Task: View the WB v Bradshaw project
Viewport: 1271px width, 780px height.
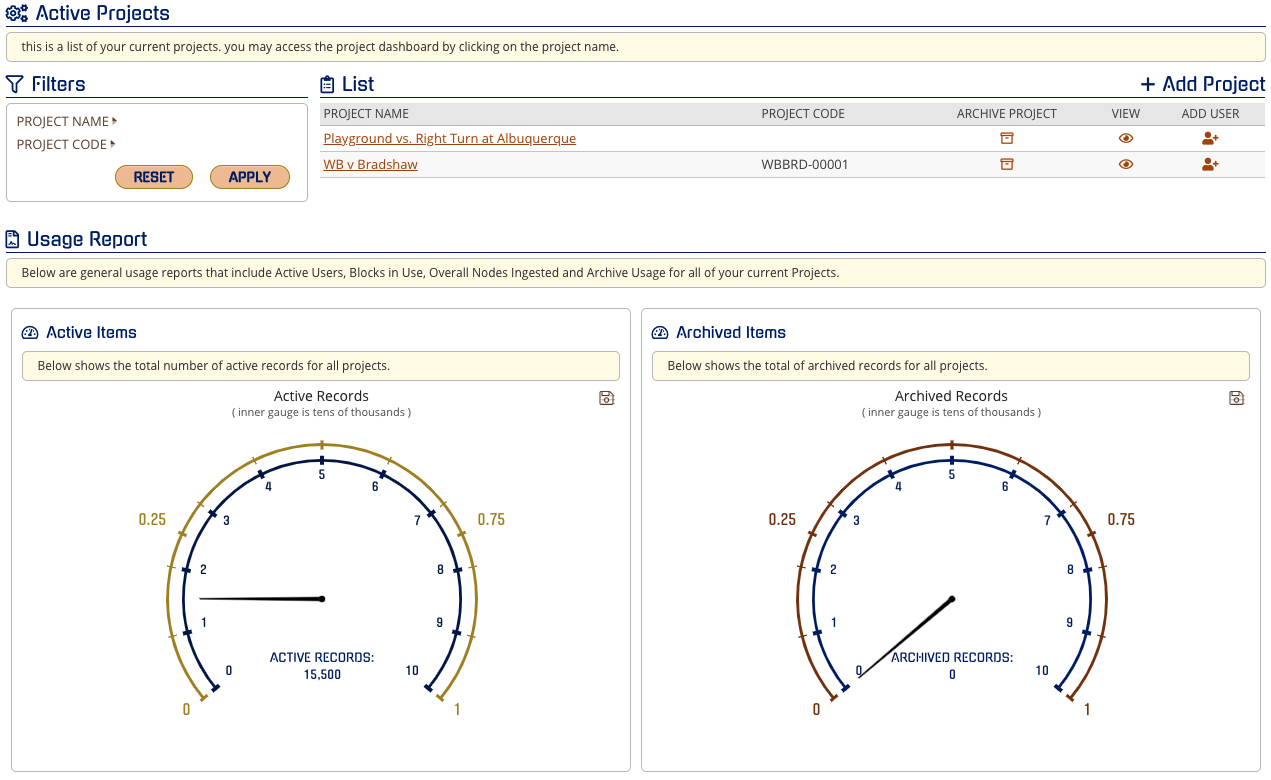Action: point(1126,164)
